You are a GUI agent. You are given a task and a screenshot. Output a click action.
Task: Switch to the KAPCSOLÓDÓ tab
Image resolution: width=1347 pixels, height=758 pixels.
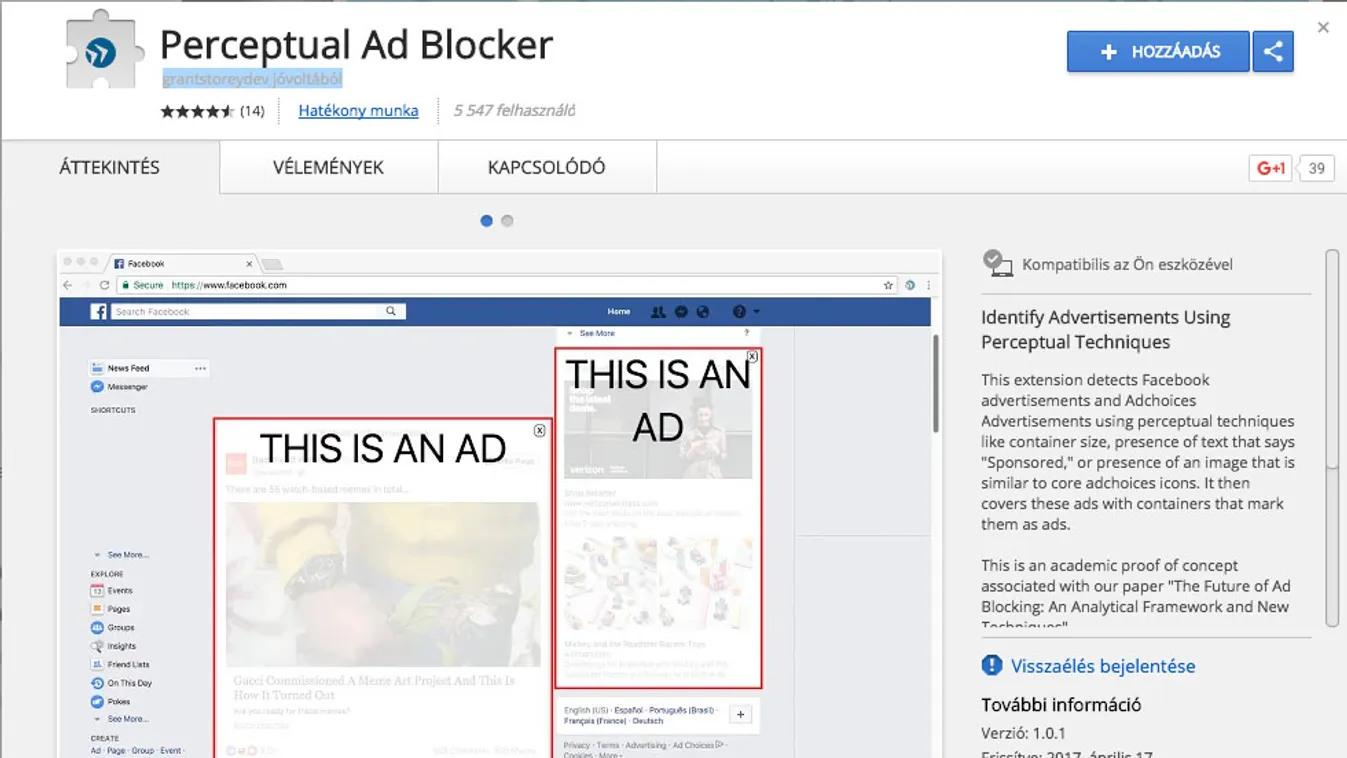click(x=546, y=167)
